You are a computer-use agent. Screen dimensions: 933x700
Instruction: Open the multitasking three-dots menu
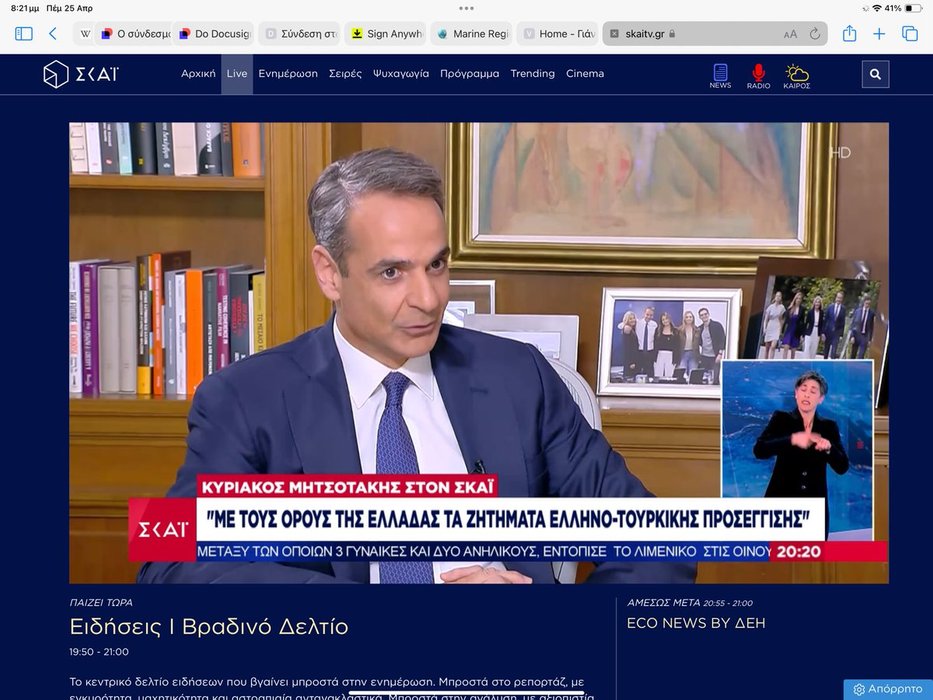466,8
